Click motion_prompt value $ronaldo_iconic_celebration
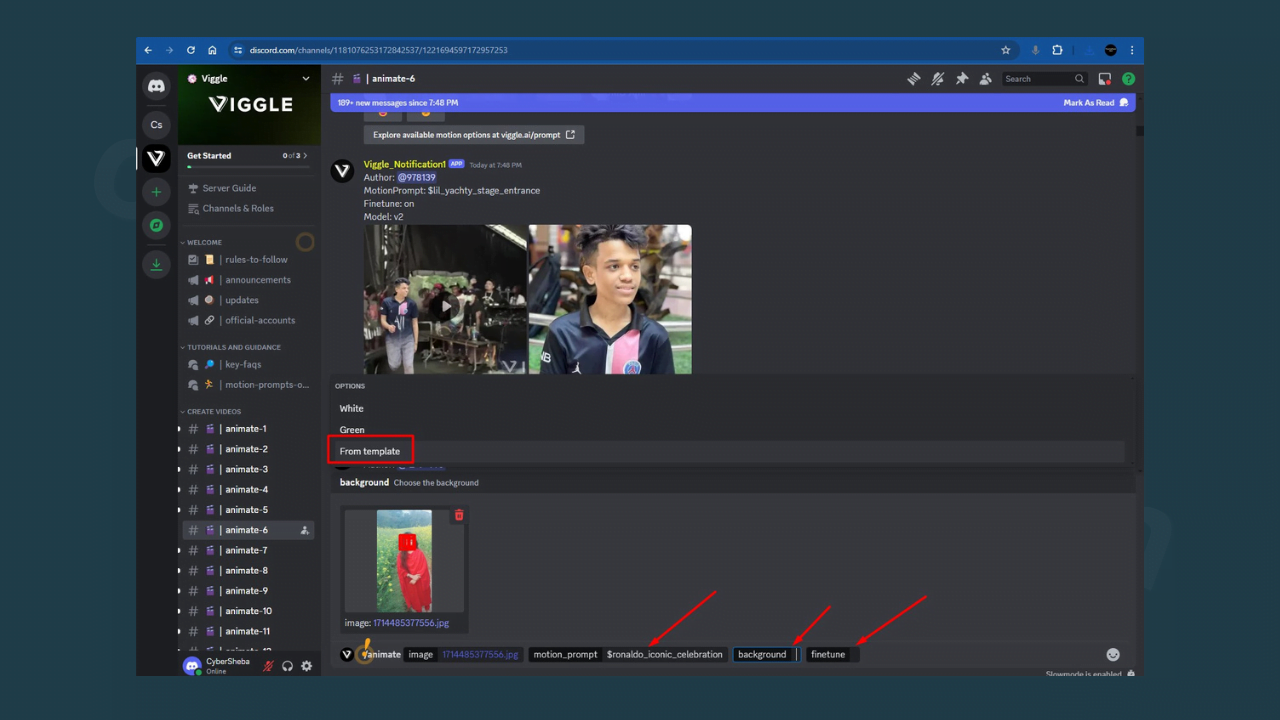Viewport: 1280px width, 720px height. pyautogui.click(x=664, y=655)
